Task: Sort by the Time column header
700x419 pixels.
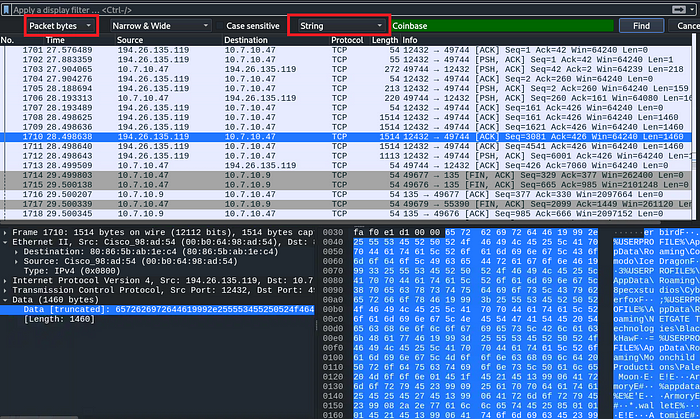Action: tap(55, 40)
